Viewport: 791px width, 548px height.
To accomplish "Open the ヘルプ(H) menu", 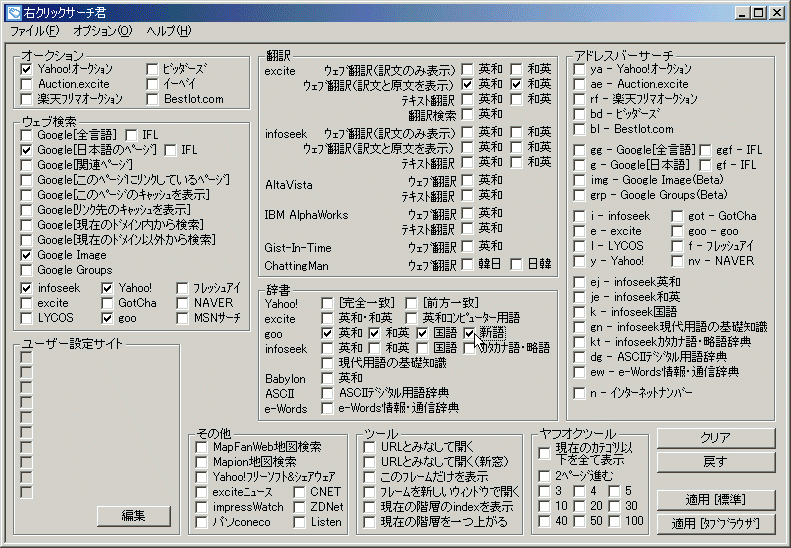I will coord(169,31).
